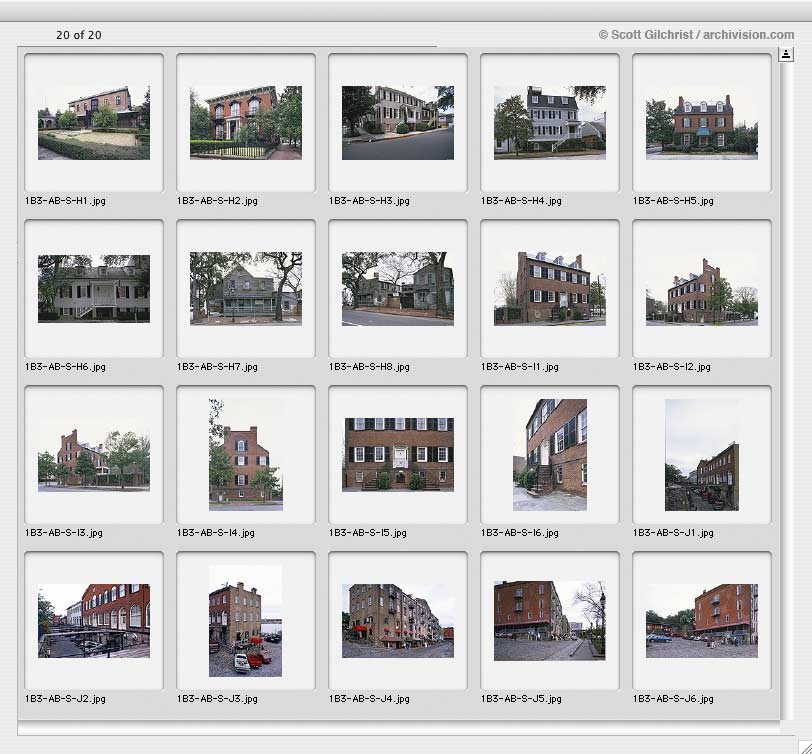
Task: Click the filename label 1B3-AB-S-H1.jpg
Action: click(65, 201)
